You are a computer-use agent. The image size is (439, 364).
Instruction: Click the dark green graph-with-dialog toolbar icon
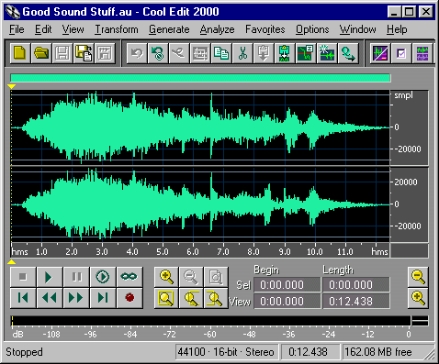(x=306, y=53)
